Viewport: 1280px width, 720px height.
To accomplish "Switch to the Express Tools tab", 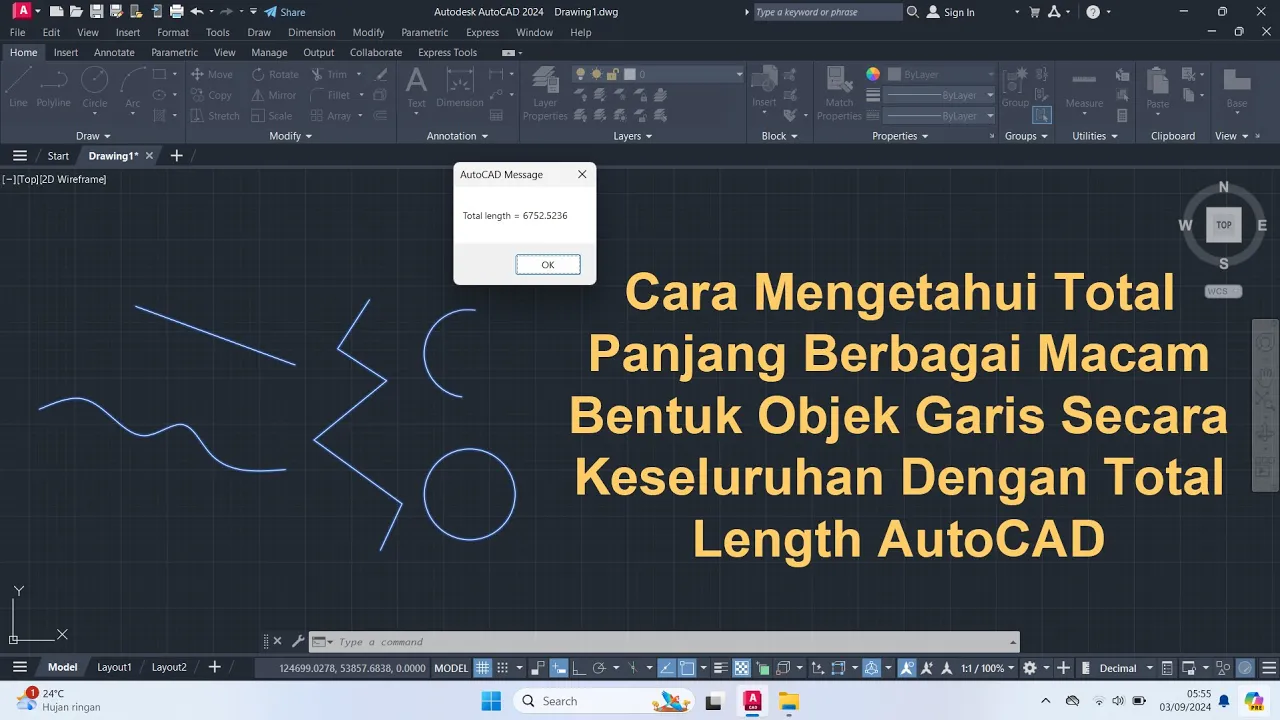I will (447, 52).
